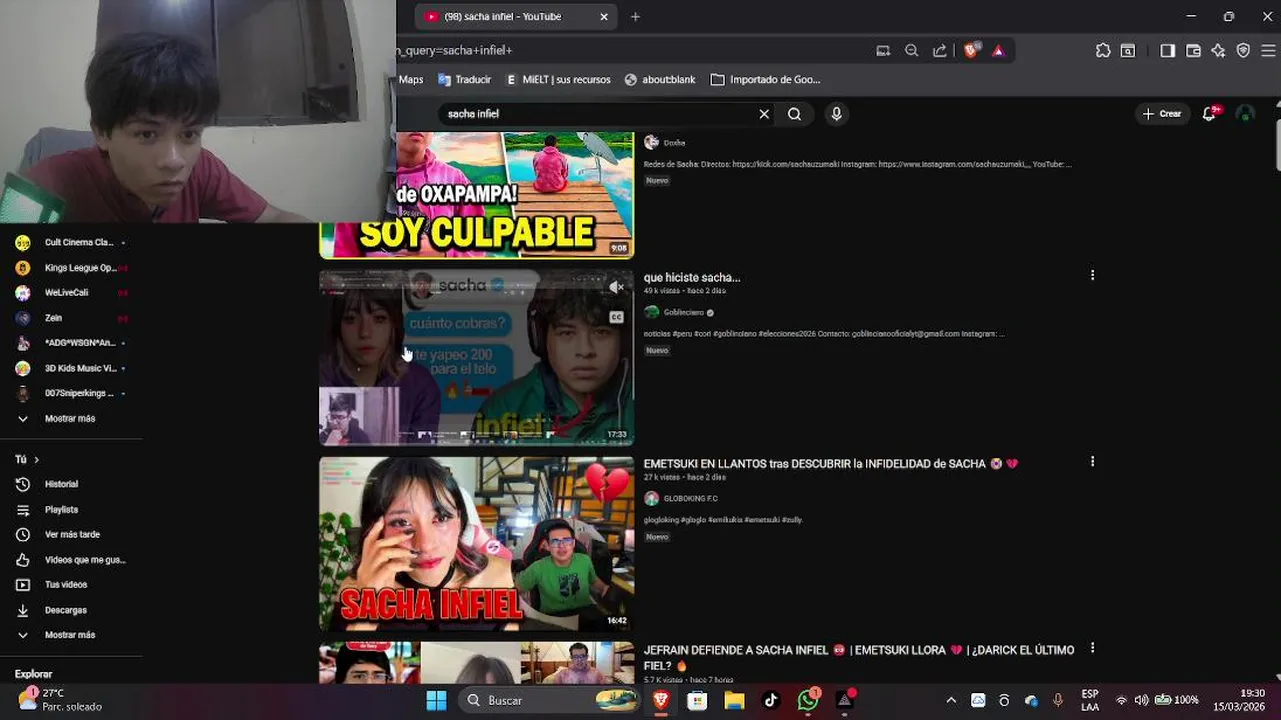Open Brave main hamburger menu
Viewport: 1281px width, 720px height.
point(1269,50)
